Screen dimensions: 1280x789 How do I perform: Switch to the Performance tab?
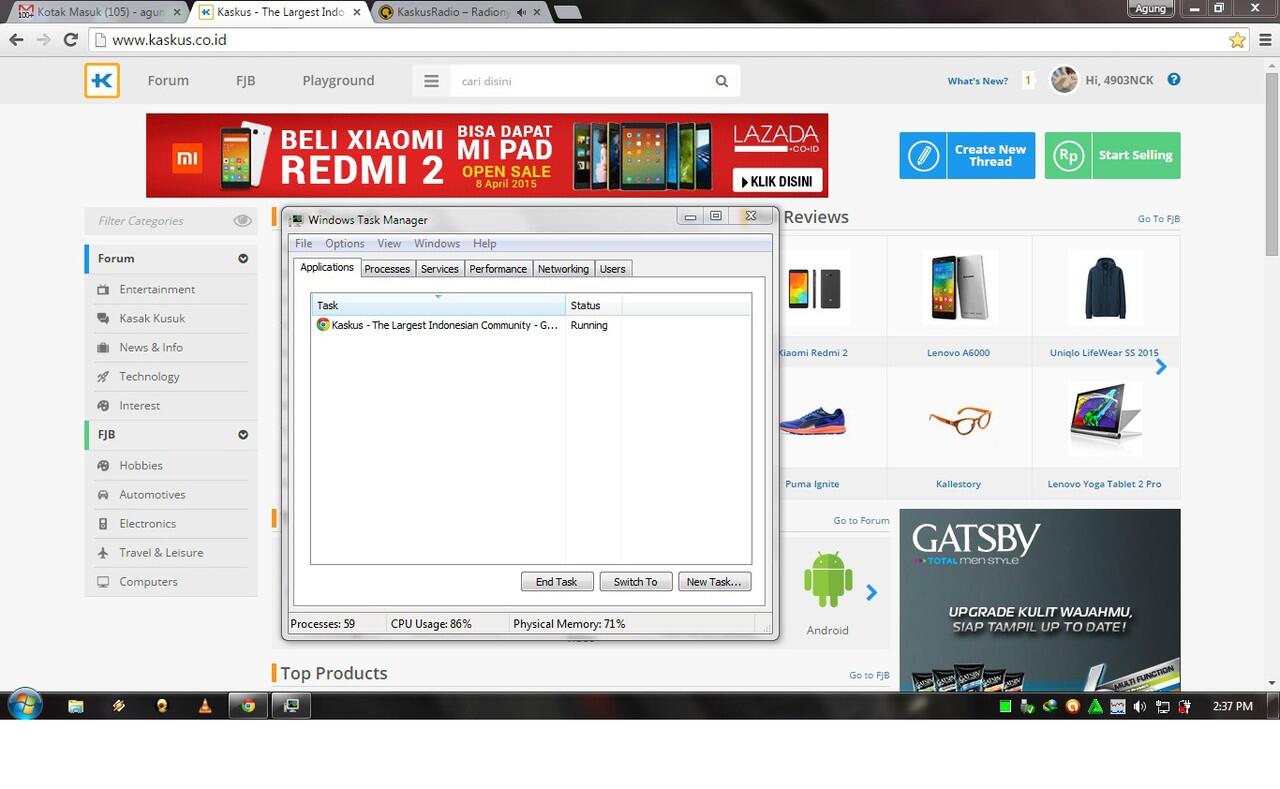point(498,269)
